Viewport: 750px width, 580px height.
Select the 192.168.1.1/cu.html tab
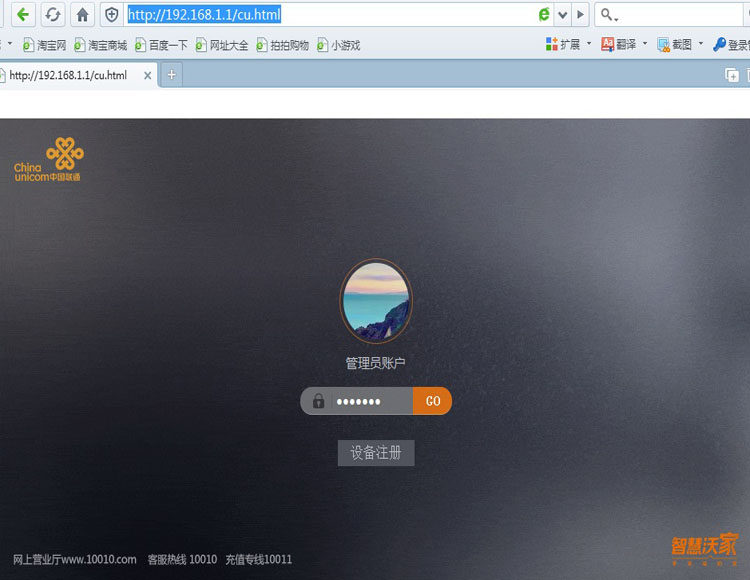(68, 75)
